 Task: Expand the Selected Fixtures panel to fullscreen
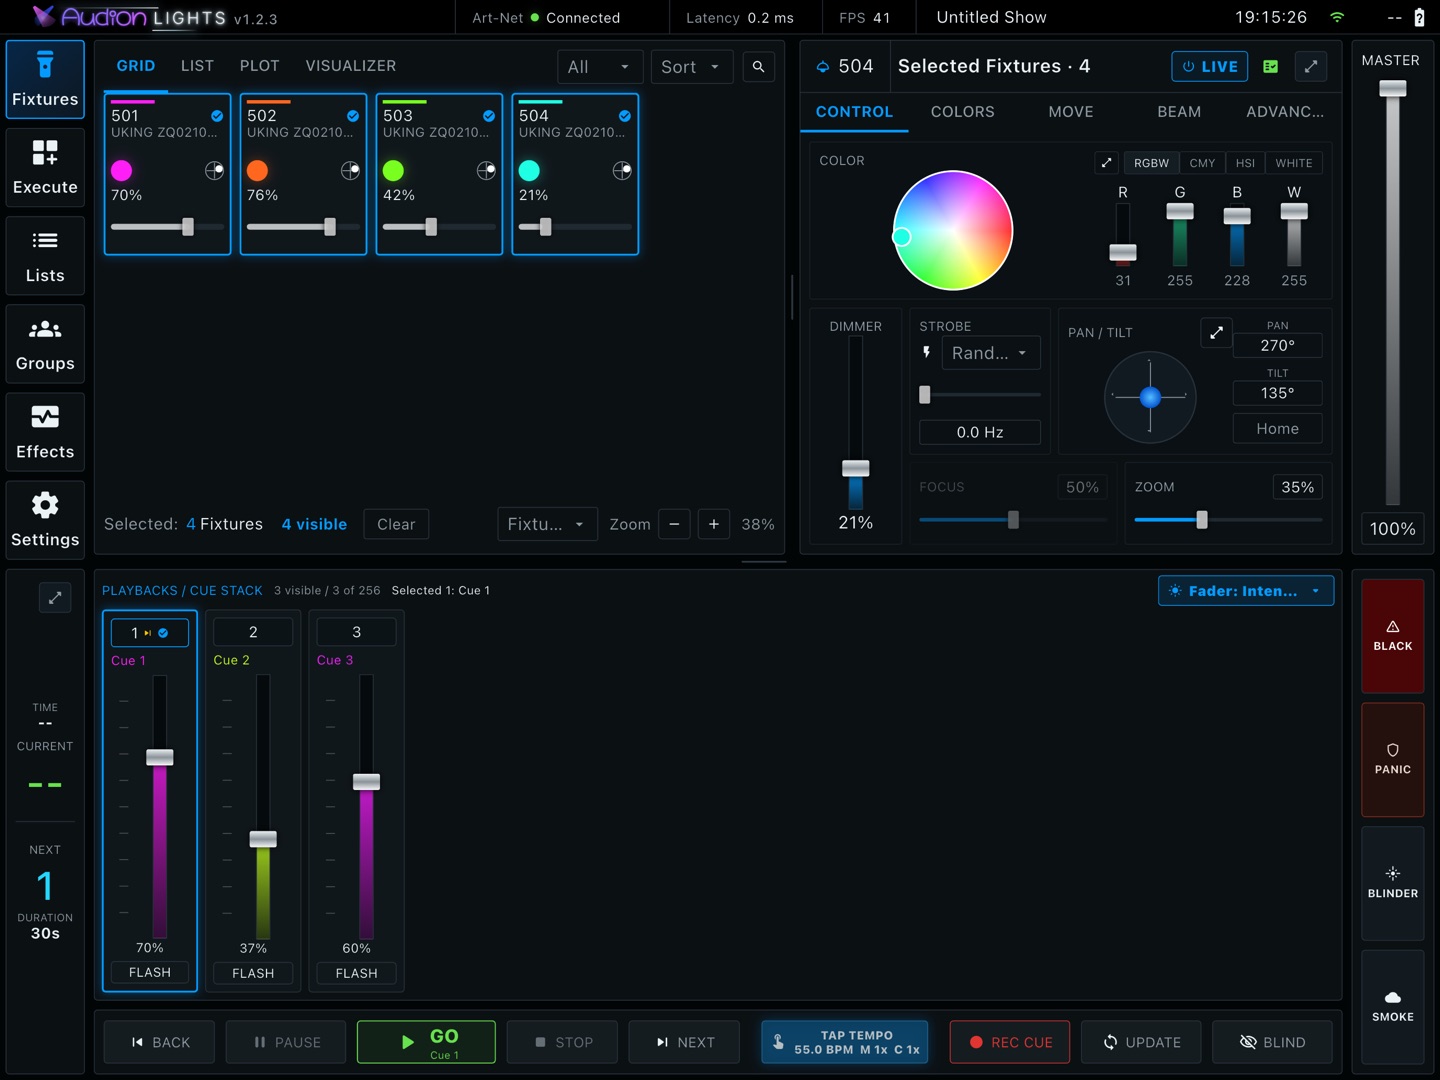pyautogui.click(x=1311, y=67)
